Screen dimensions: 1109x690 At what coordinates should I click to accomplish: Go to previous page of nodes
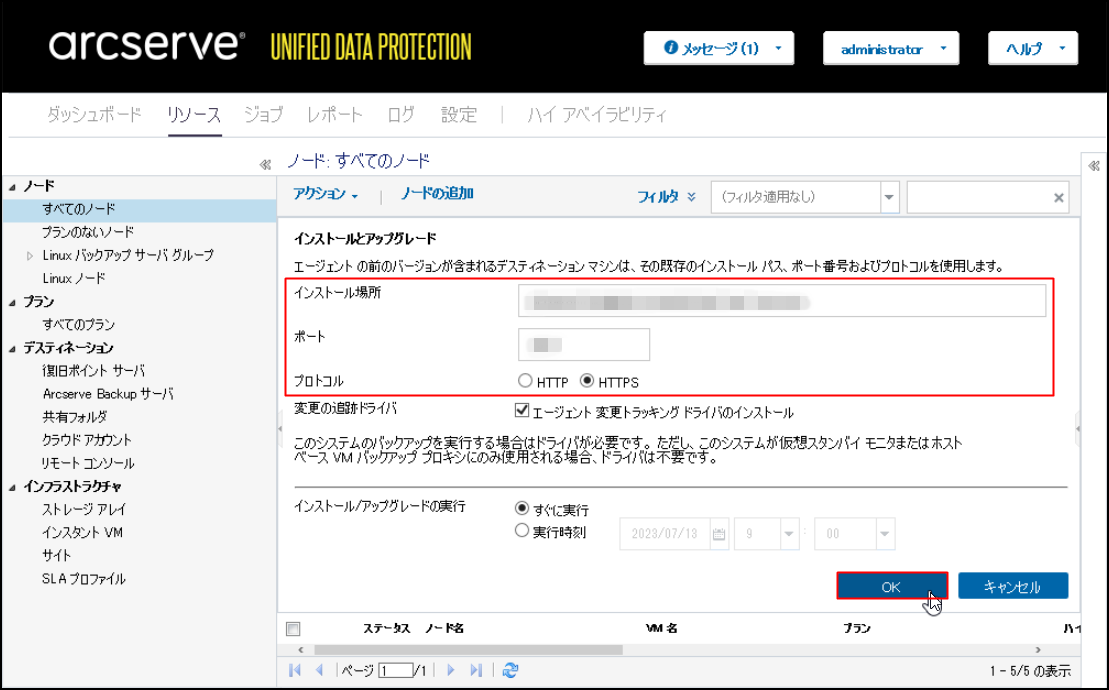click(319, 669)
